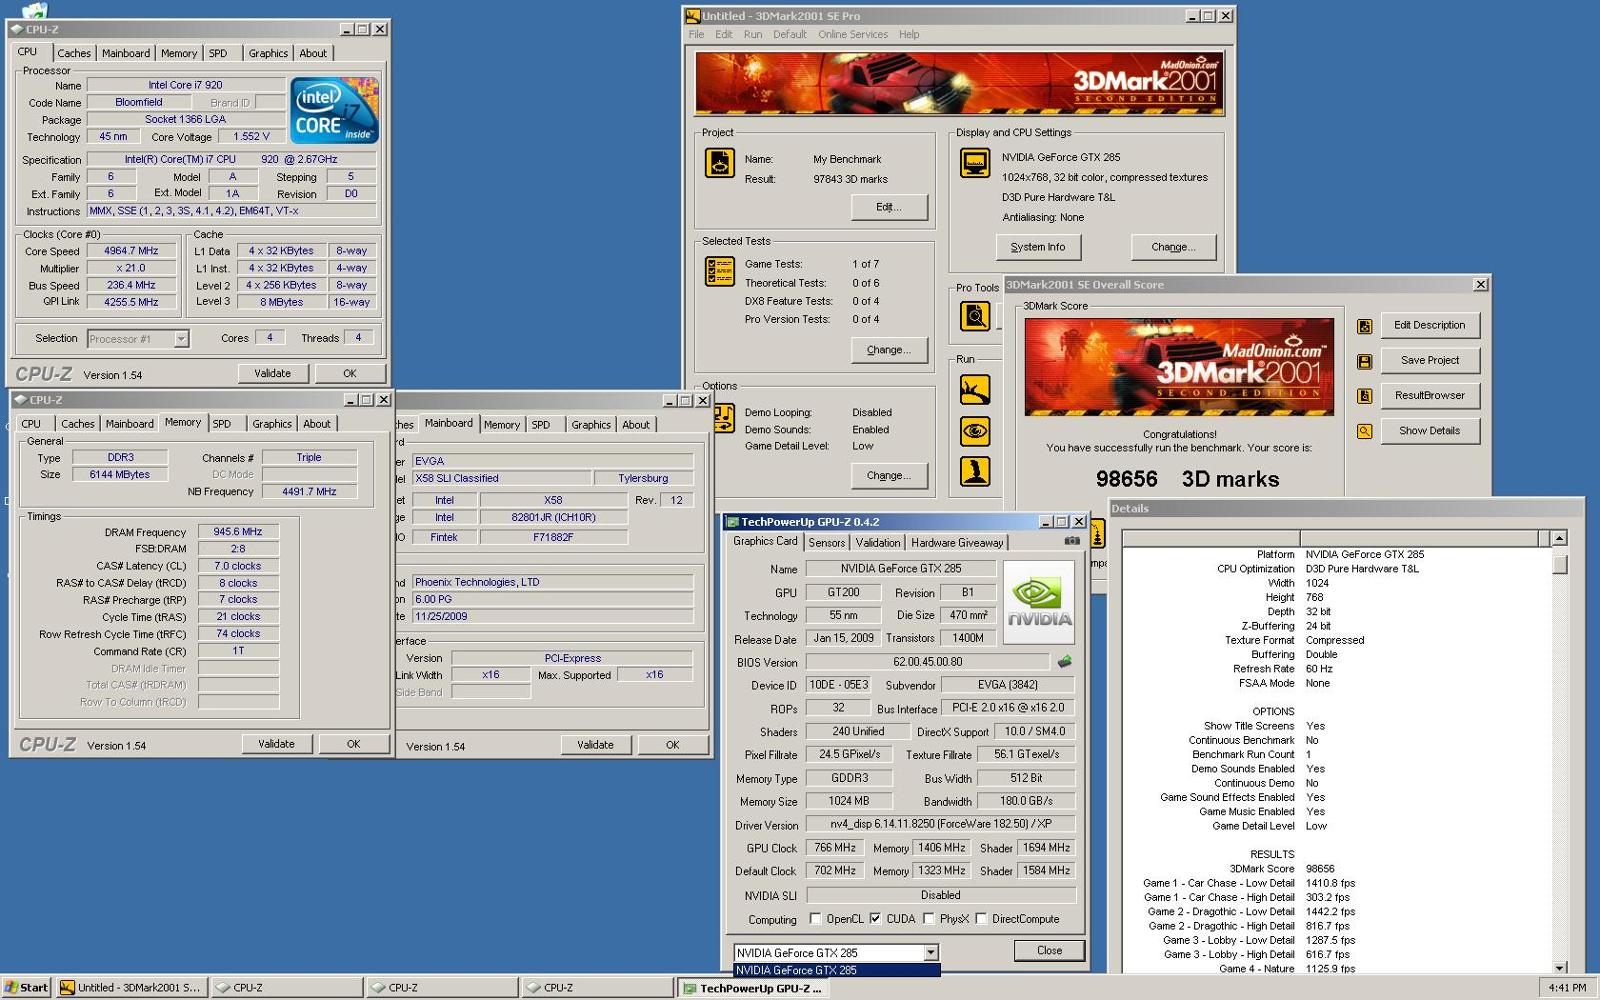Click the Options demo looping icon
1600x1000 pixels.
(x=724, y=419)
